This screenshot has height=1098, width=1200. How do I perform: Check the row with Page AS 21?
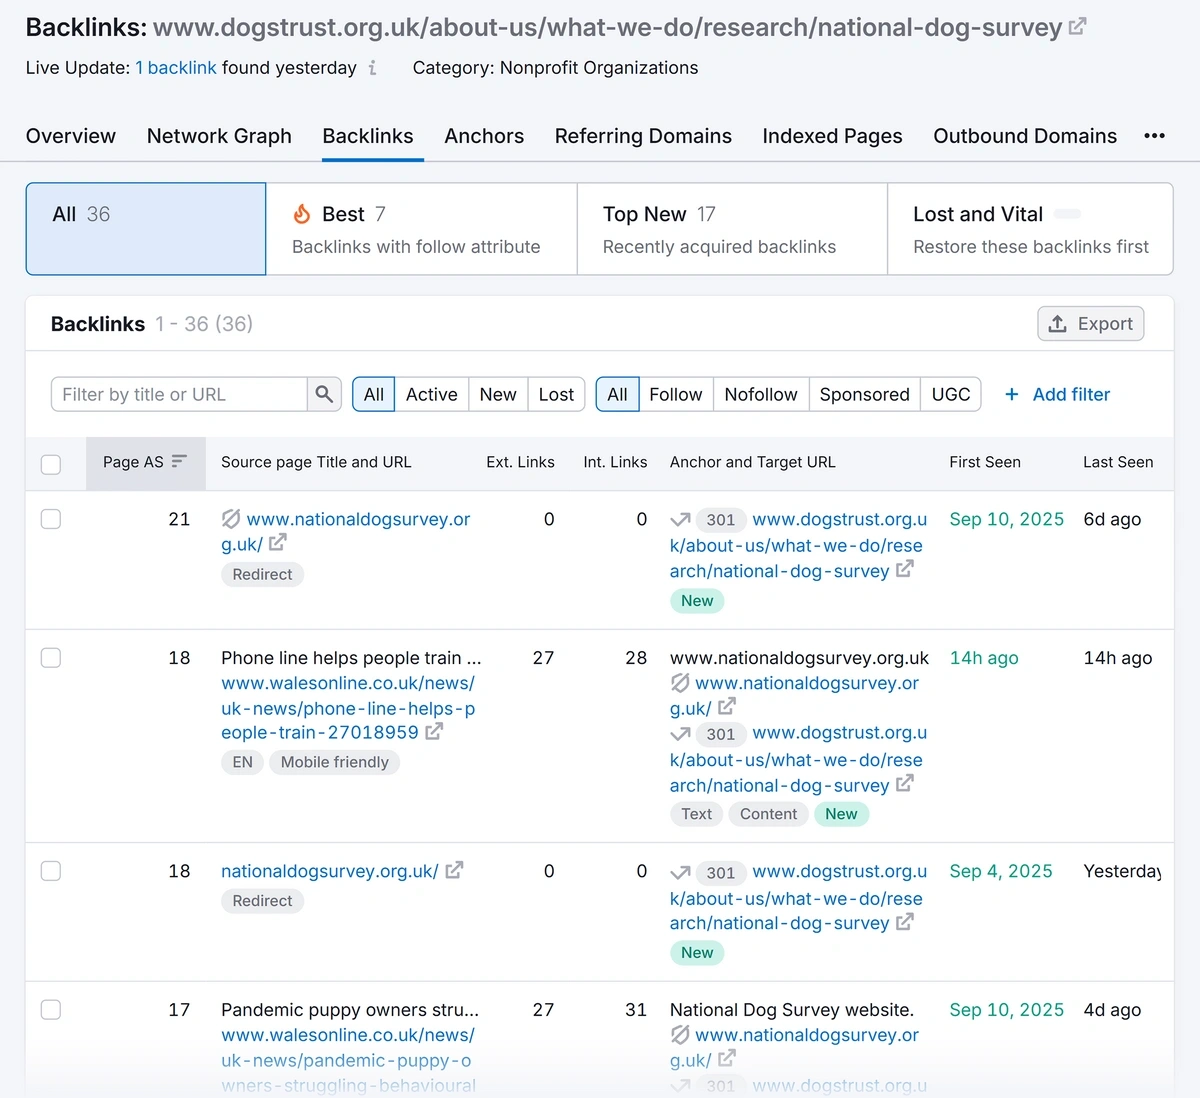[x=51, y=519]
